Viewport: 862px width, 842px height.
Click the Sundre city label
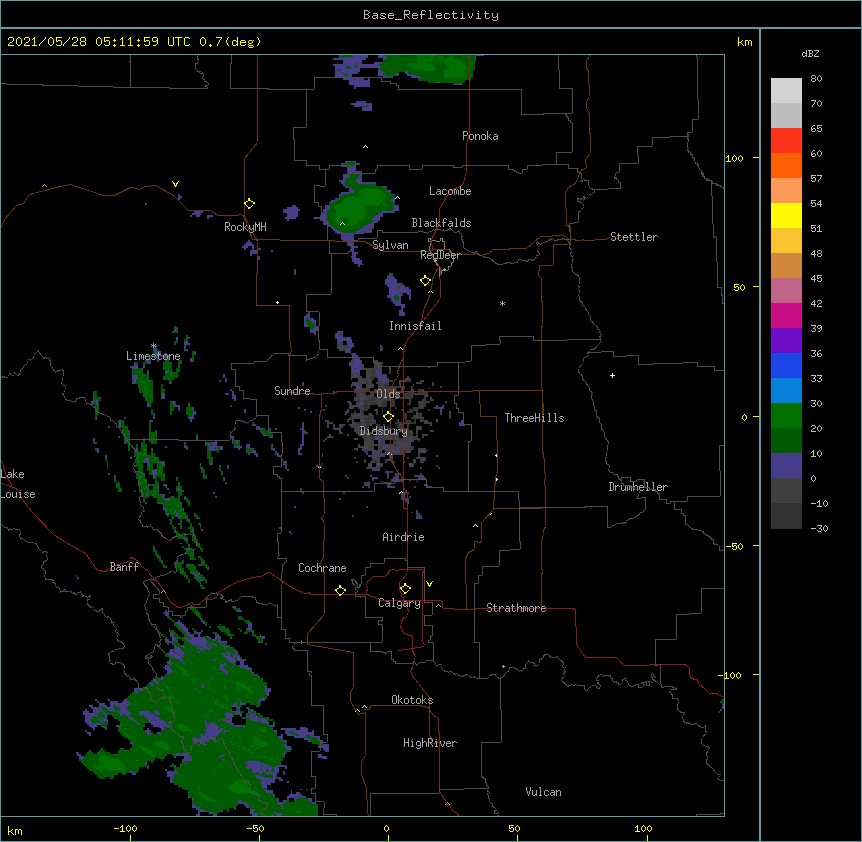point(292,391)
